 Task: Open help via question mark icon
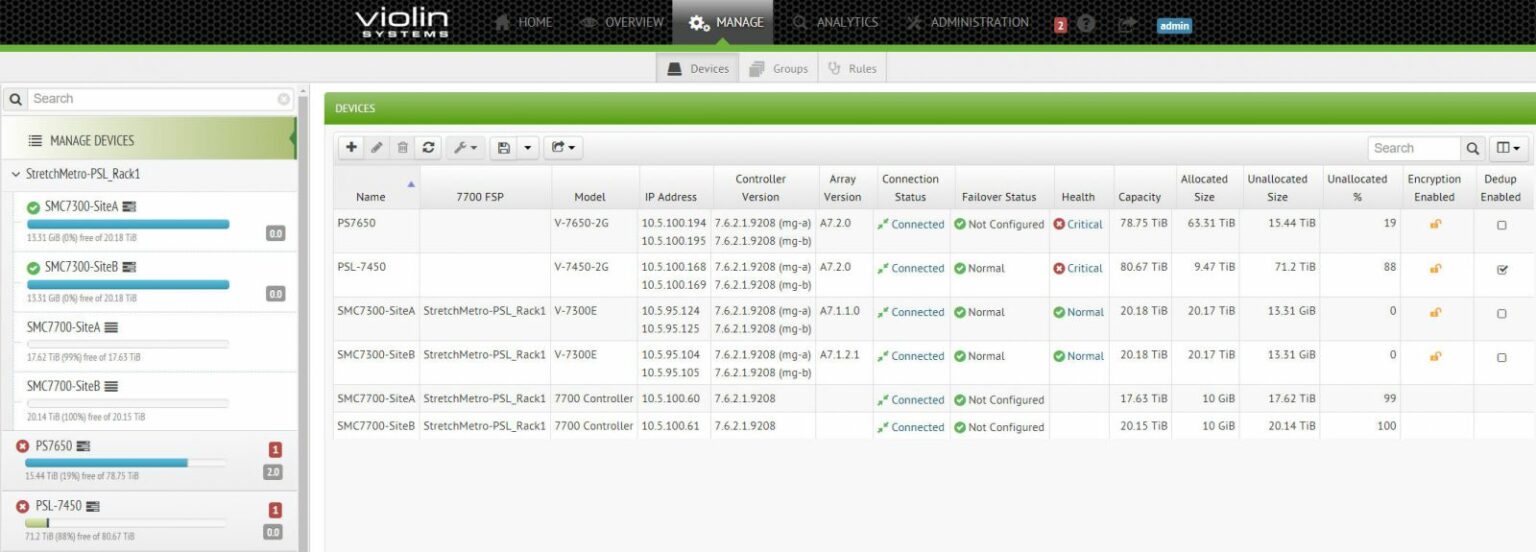pyautogui.click(x=1086, y=24)
